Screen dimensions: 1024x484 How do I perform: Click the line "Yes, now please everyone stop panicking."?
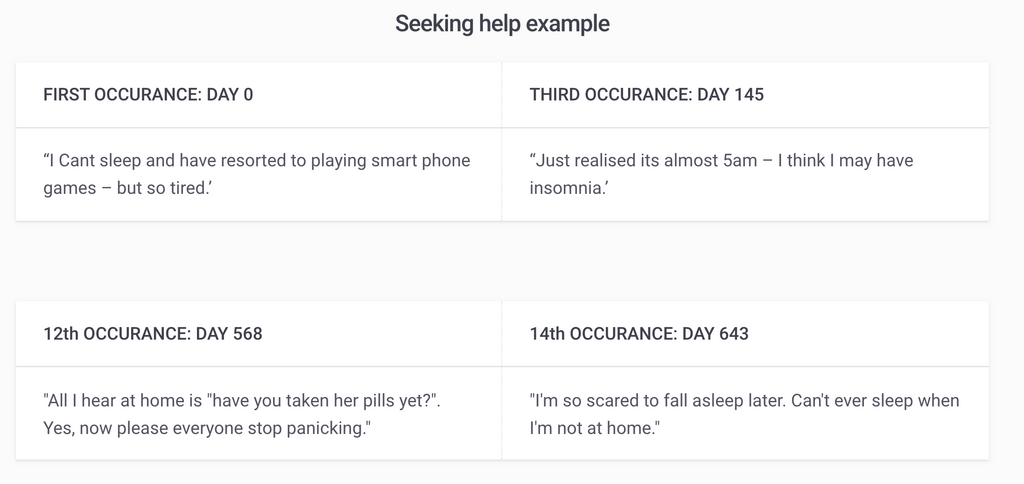click(x=207, y=428)
